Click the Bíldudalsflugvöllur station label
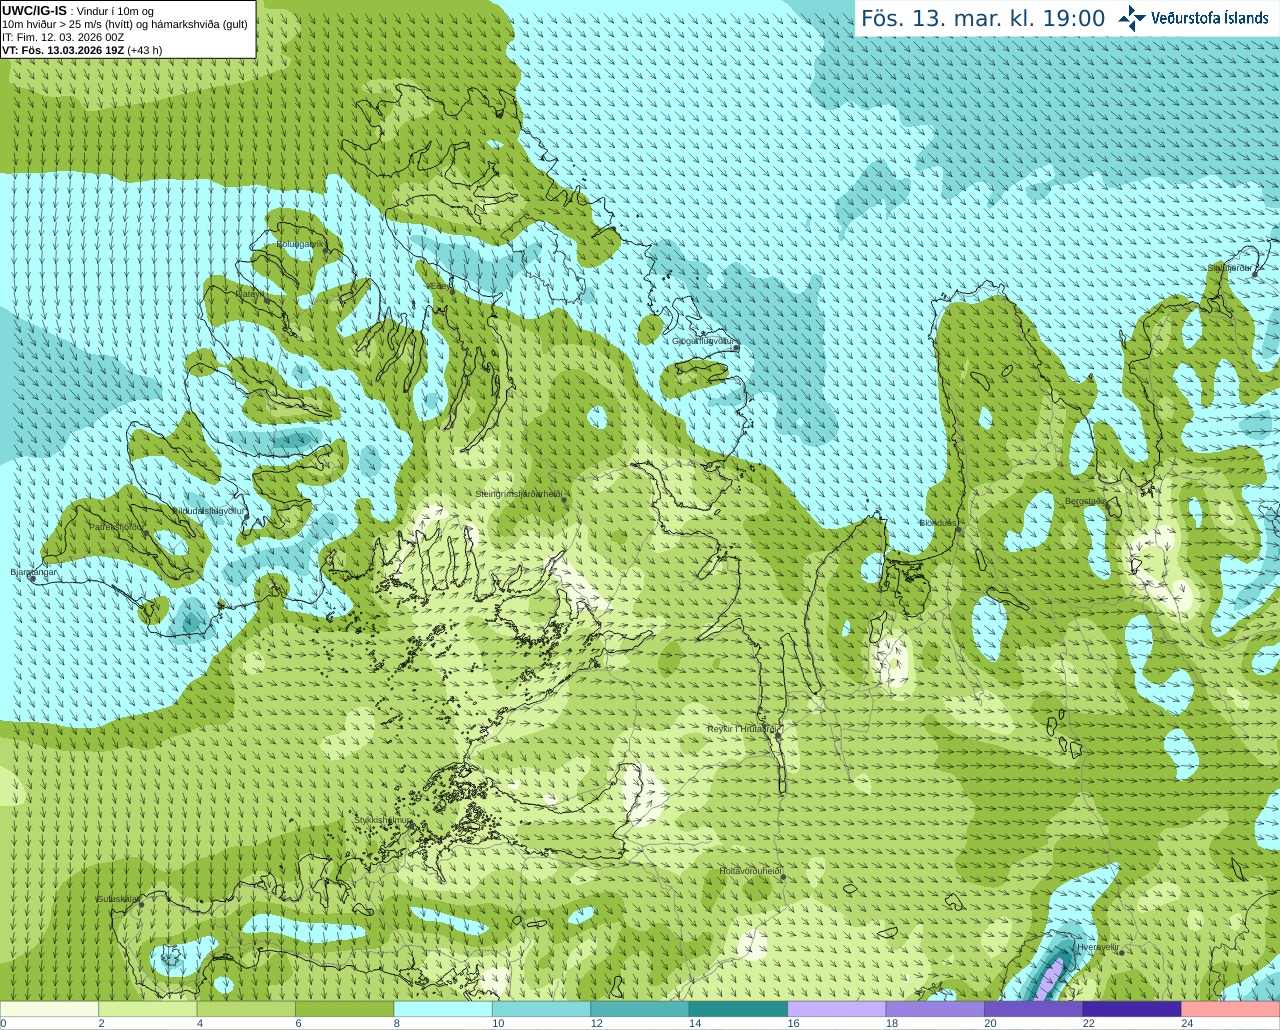Screen dimensions: 1280x1030 [209, 510]
